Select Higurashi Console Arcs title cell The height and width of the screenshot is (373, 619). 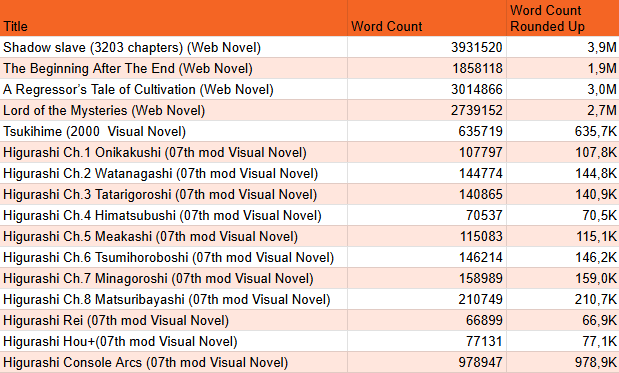coord(174,362)
